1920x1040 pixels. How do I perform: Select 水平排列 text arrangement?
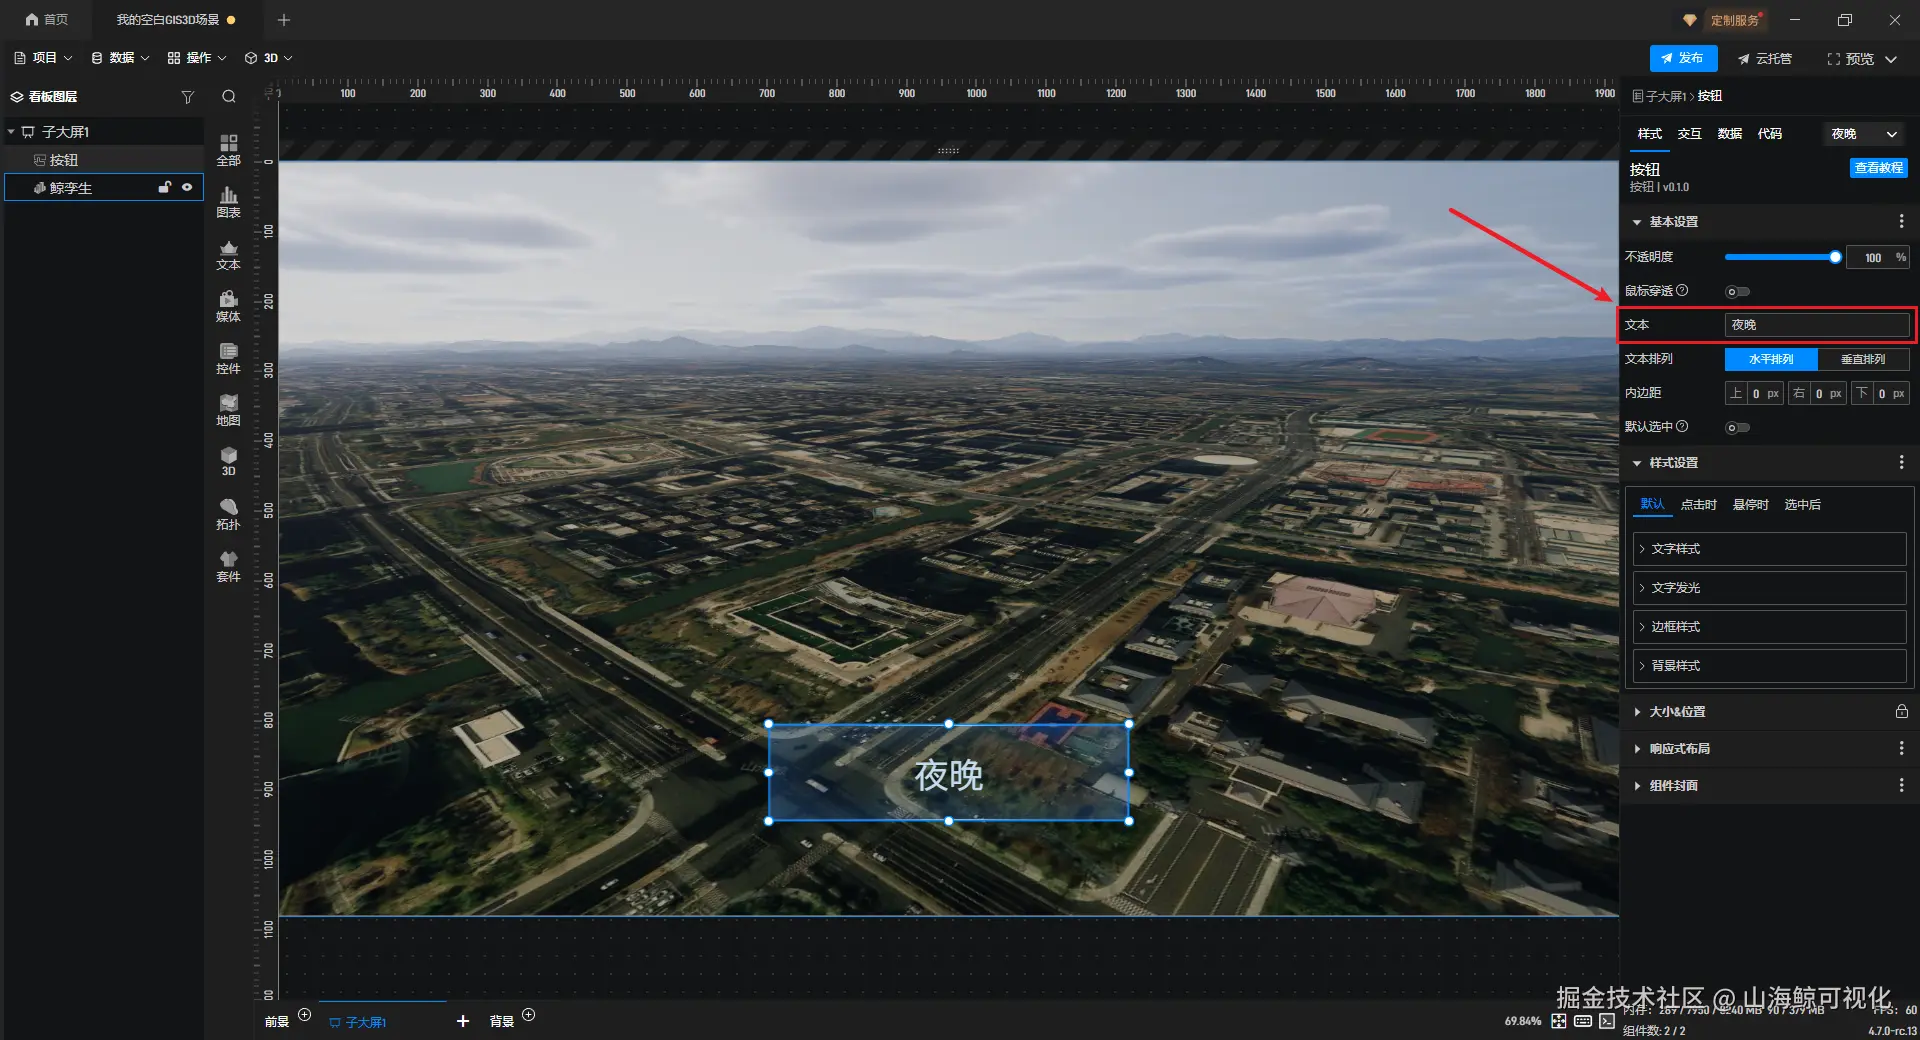coord(1770,359)
